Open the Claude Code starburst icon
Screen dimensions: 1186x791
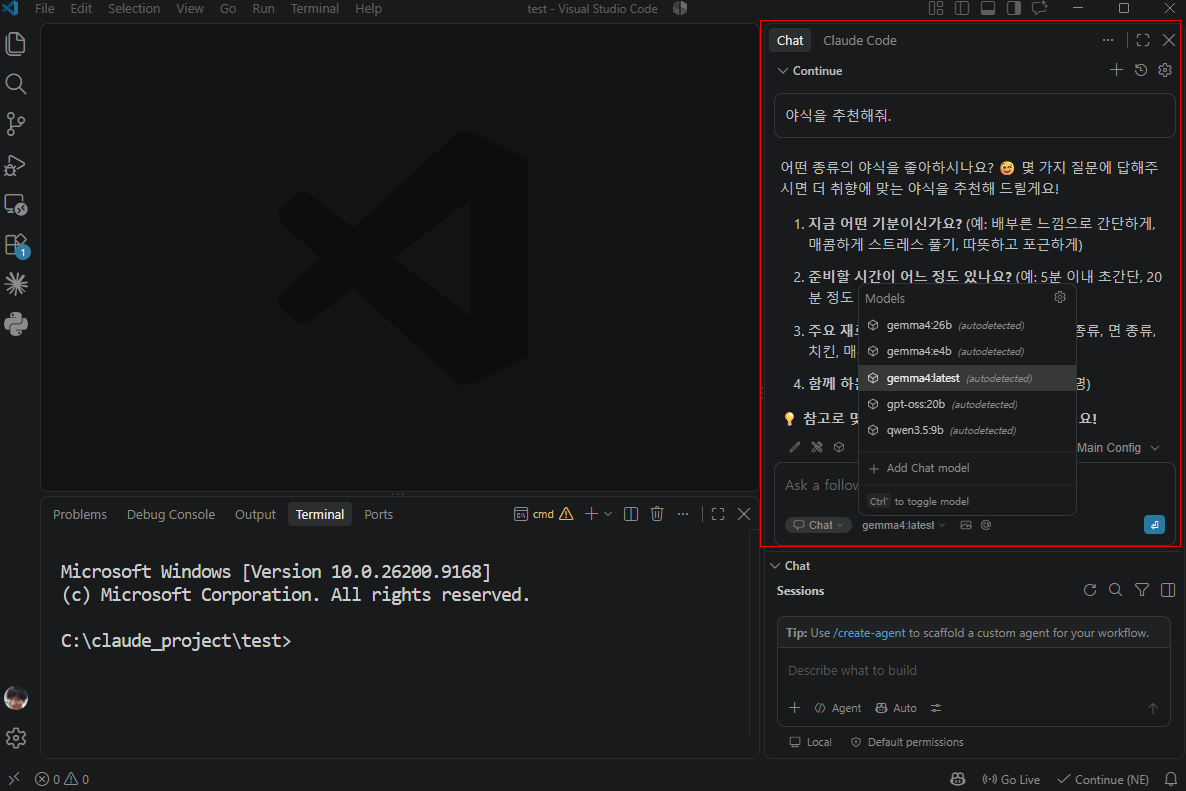[16, 284]
